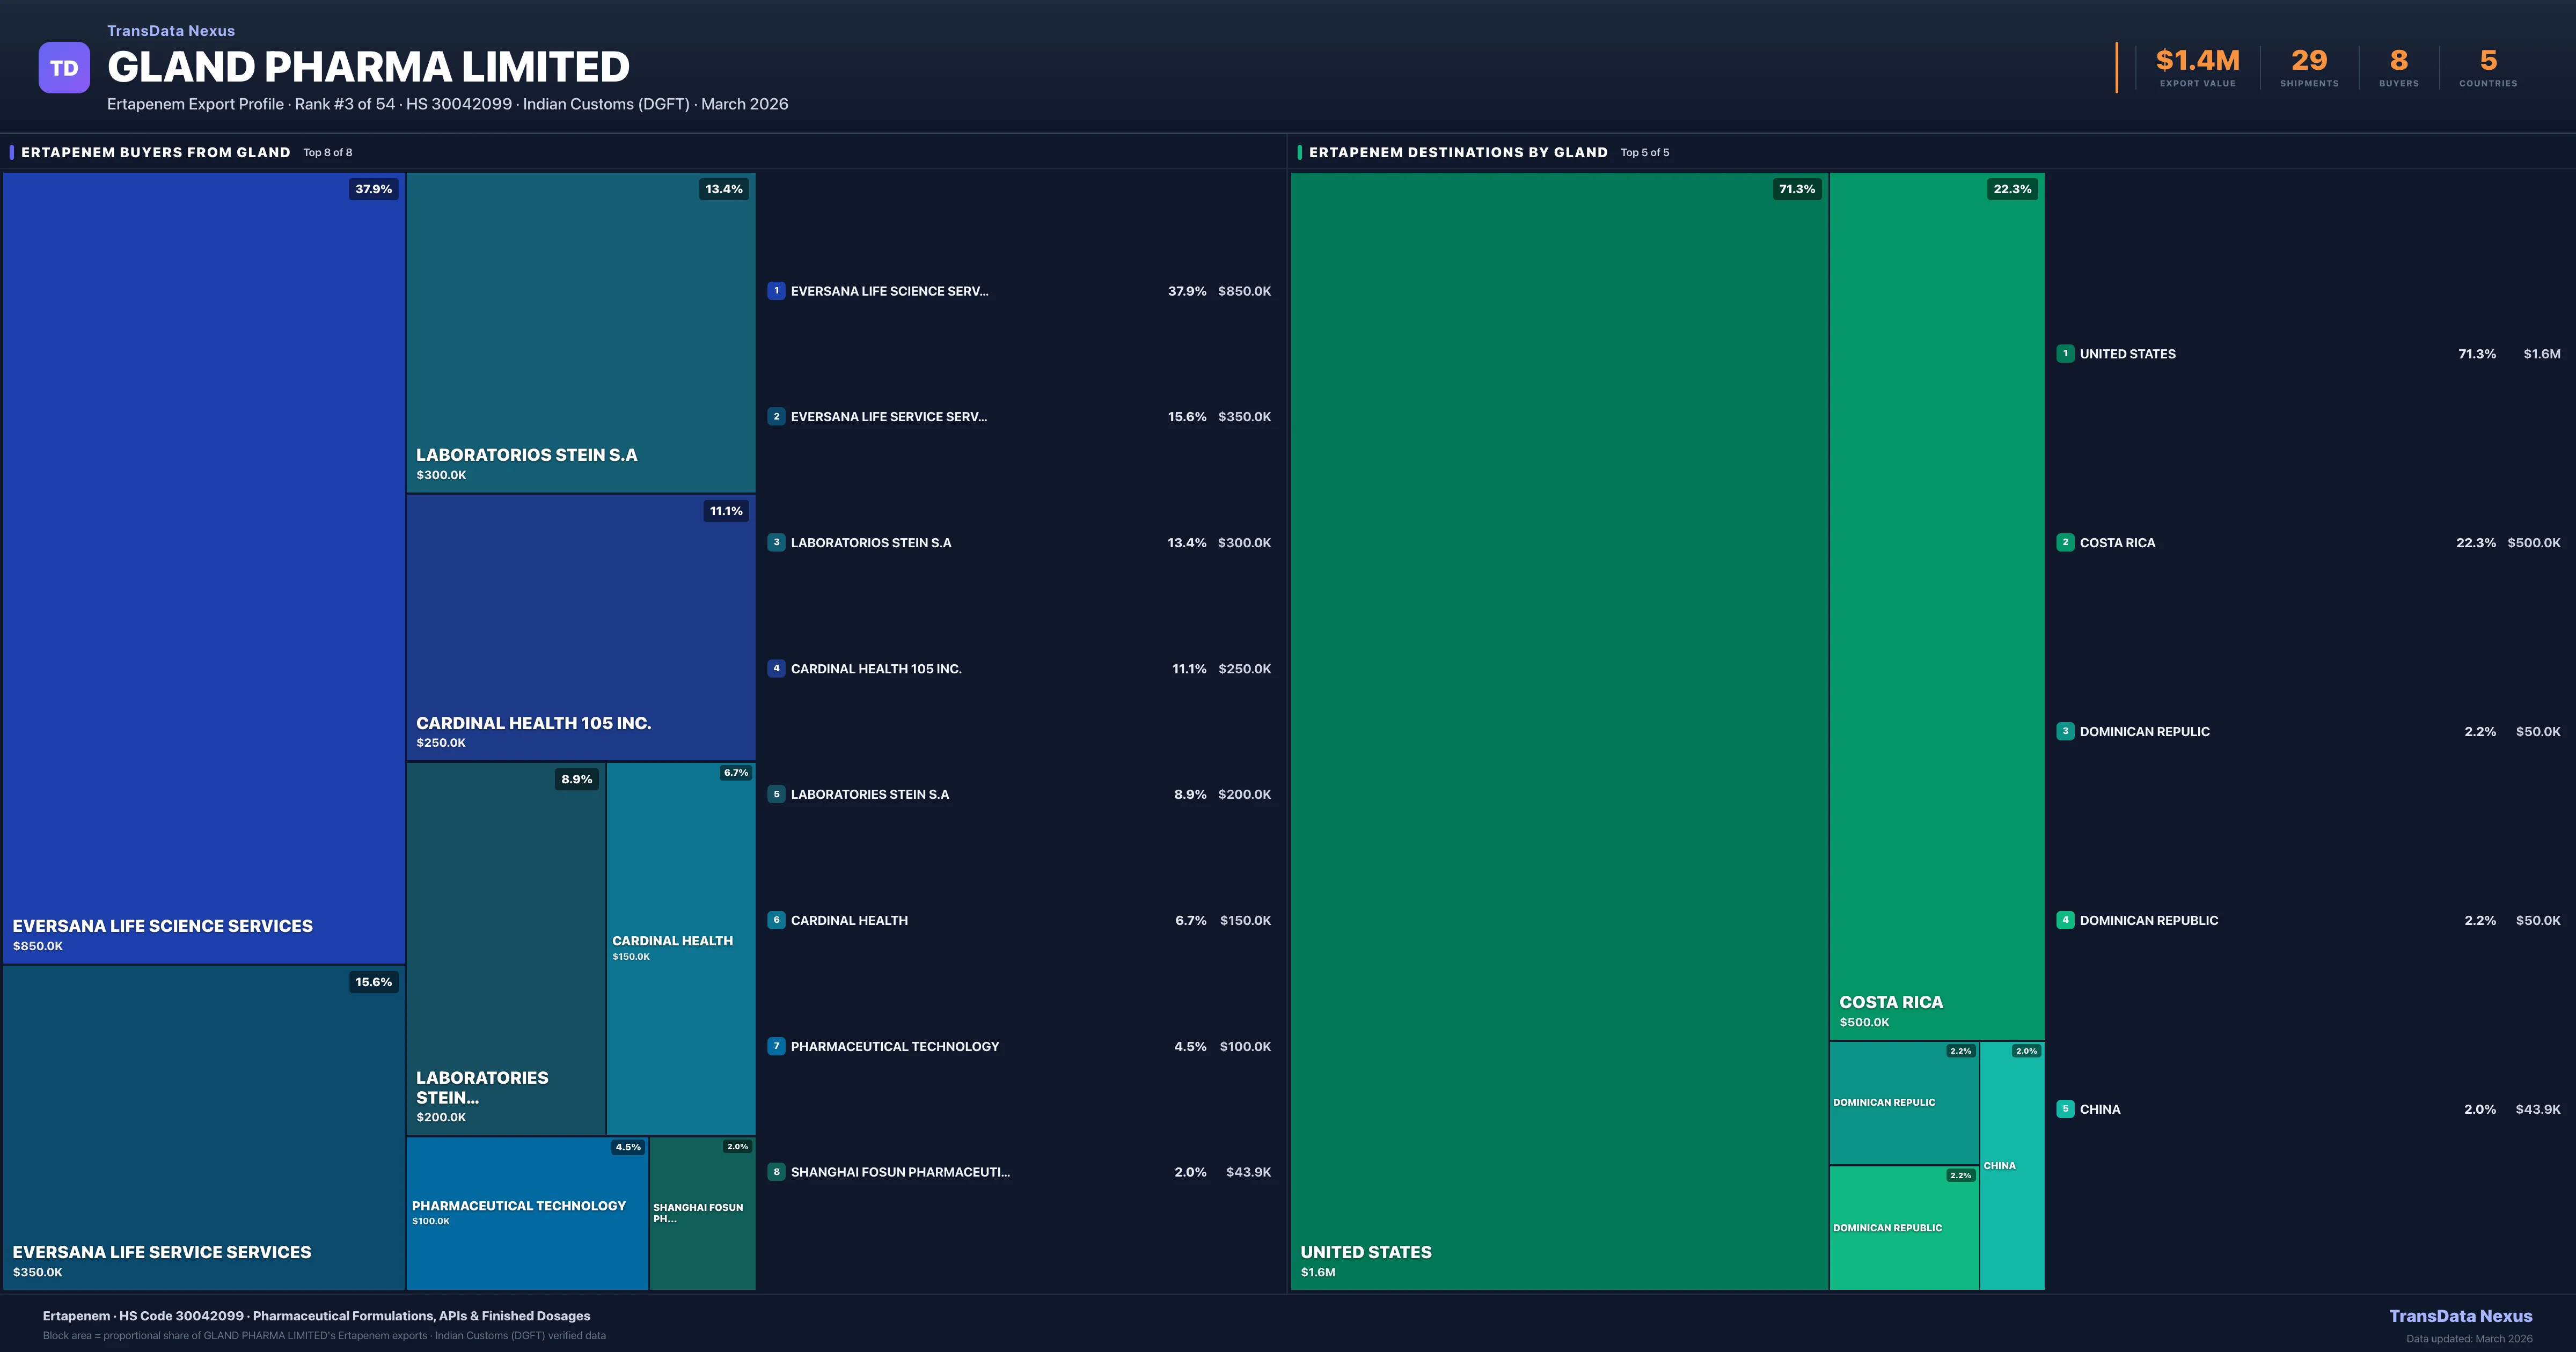Click rank 2 badge beside Costa Rica
Screen dimensions: 2576x1352
tap(2065, 542)
